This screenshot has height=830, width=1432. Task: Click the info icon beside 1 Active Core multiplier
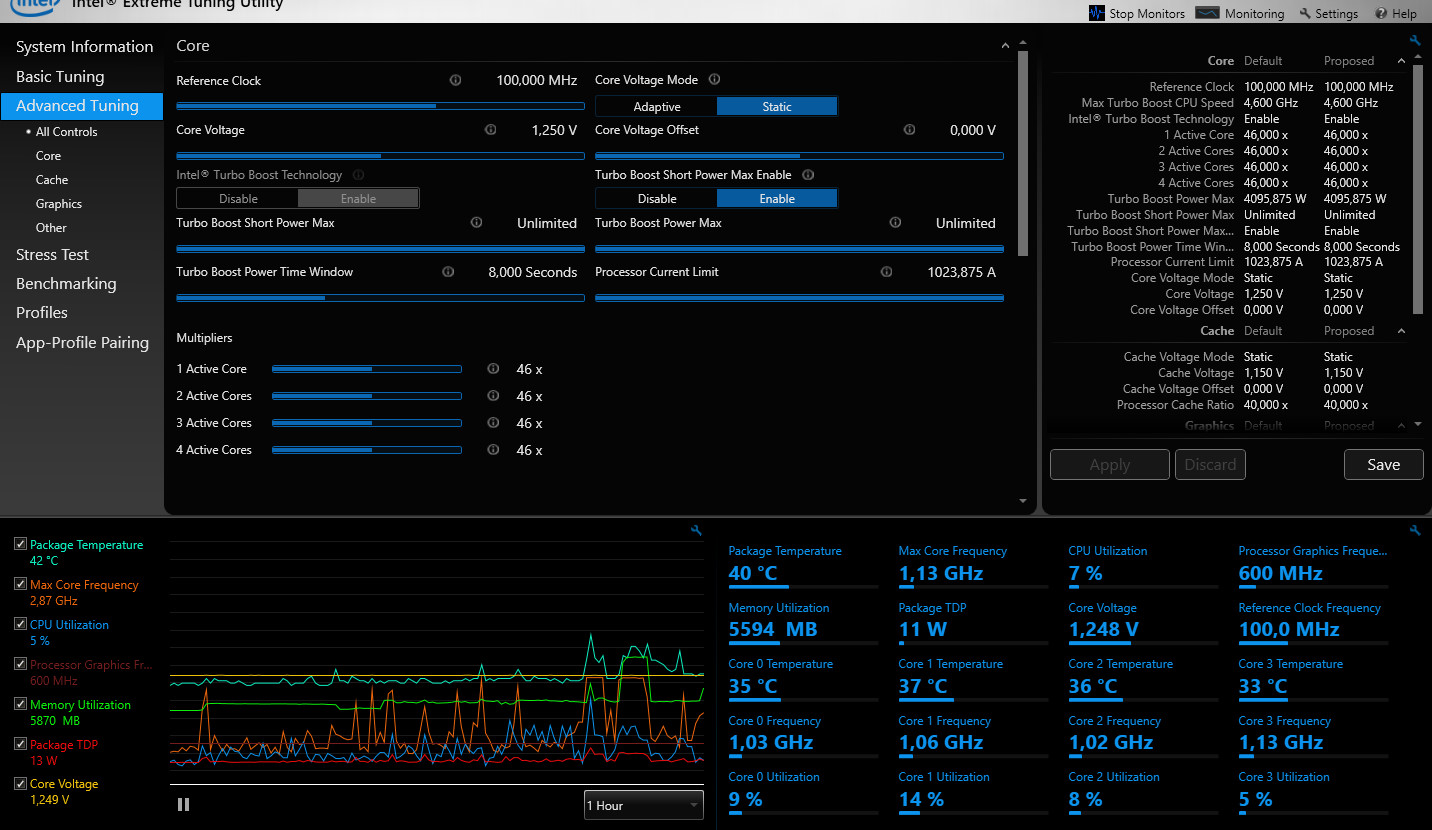coord(493,368)
